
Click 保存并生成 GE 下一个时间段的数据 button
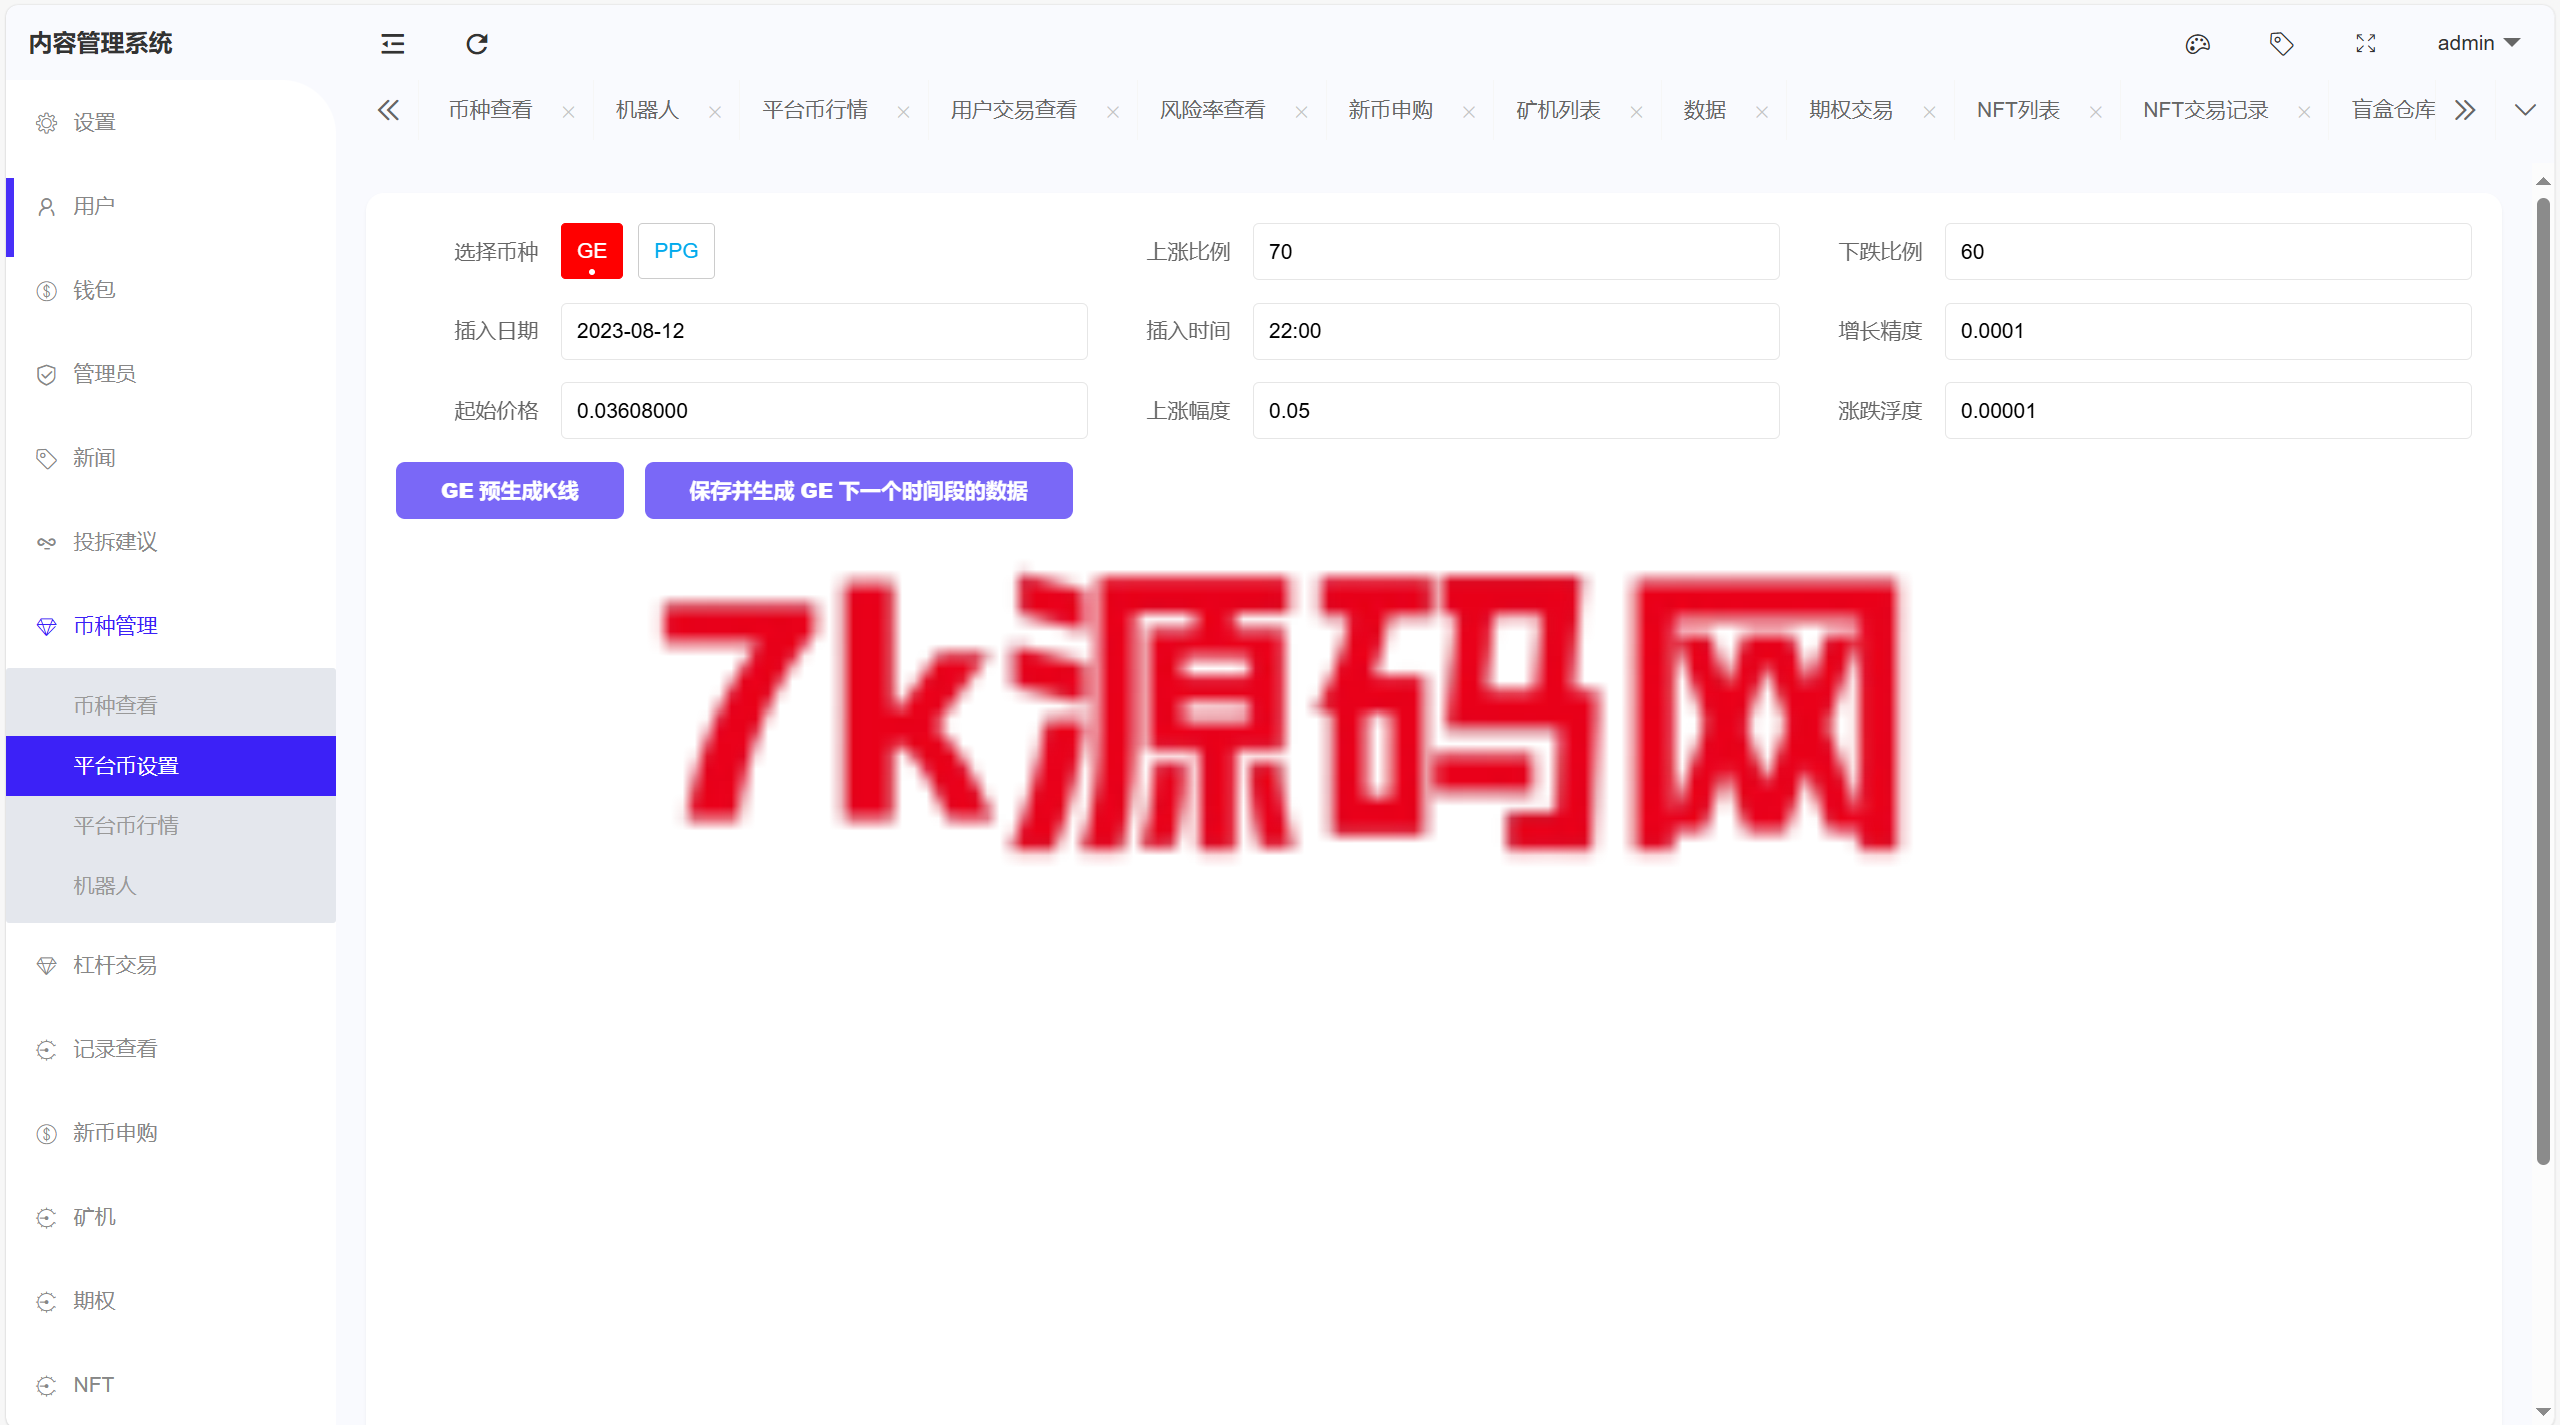(x=858, y=490)
